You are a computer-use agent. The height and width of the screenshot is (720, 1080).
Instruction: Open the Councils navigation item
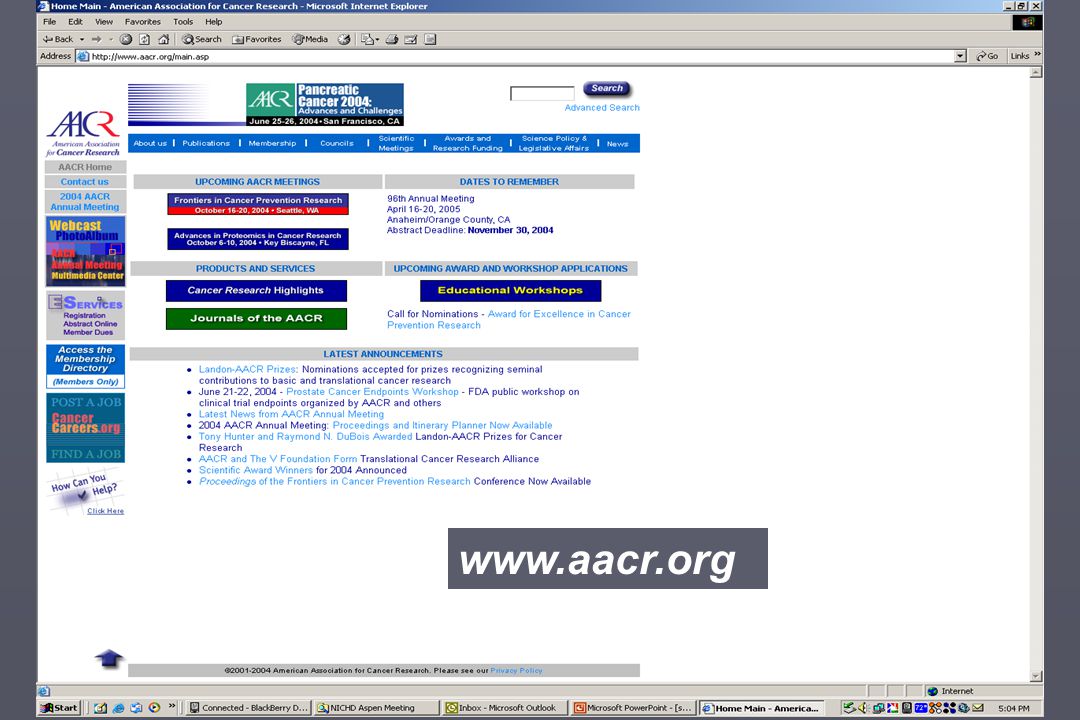[337, 143]
